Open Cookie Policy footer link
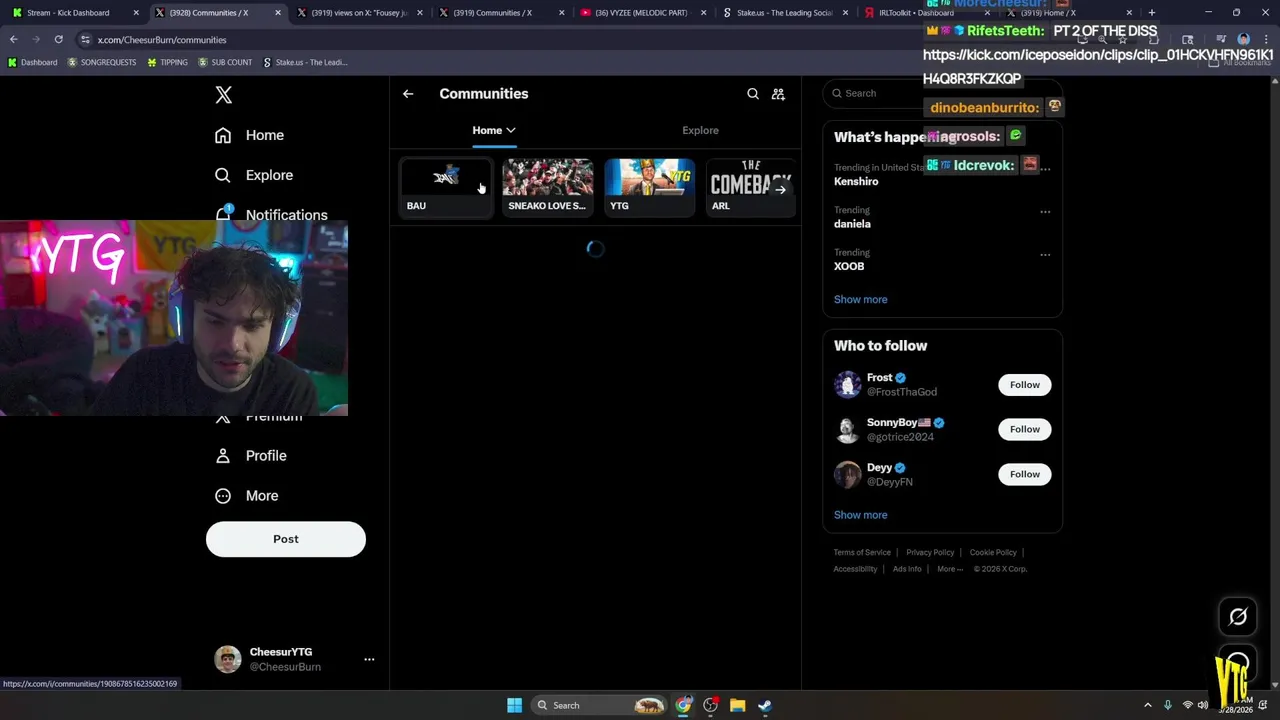Viewport: 1280px width, 720px height. tap(993, 552)
